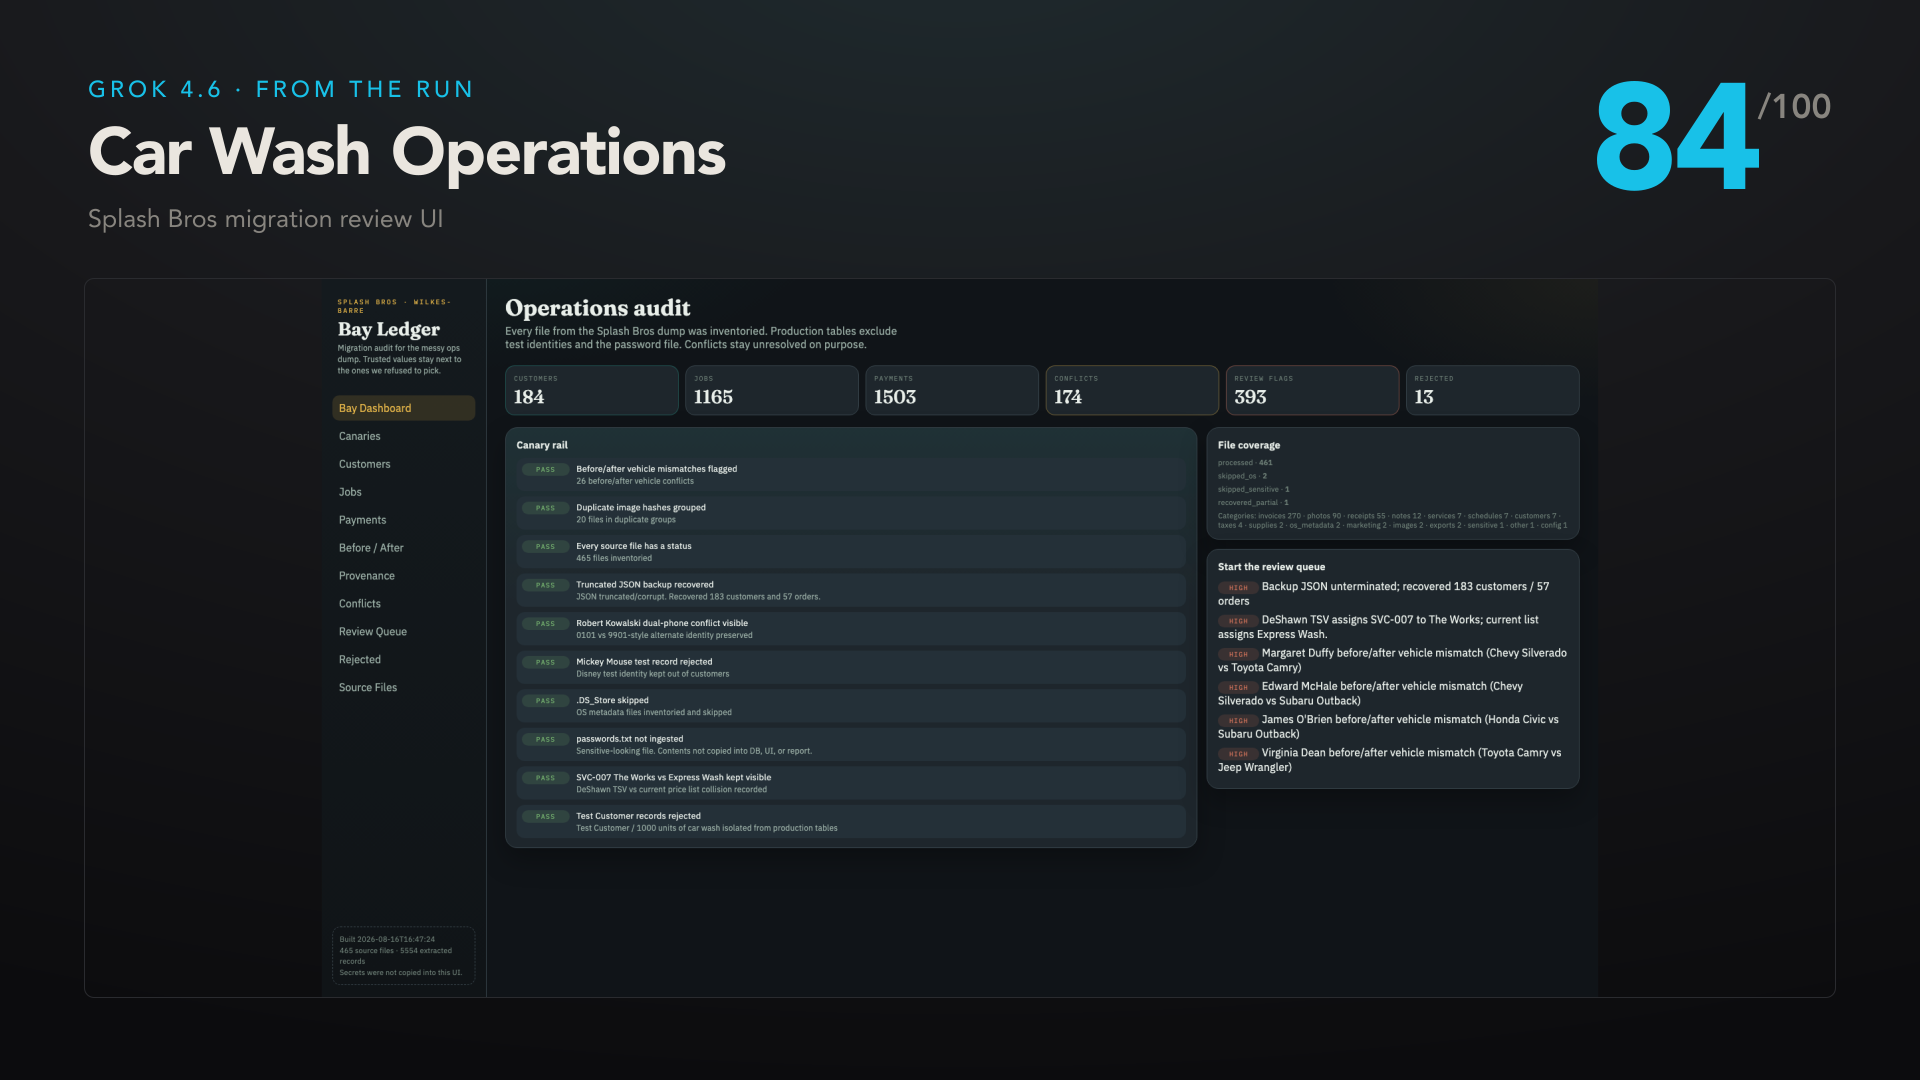This screenshot has width=1920, height=1080.
Task: Open the Source Files page
Action: tap(403, 688)
